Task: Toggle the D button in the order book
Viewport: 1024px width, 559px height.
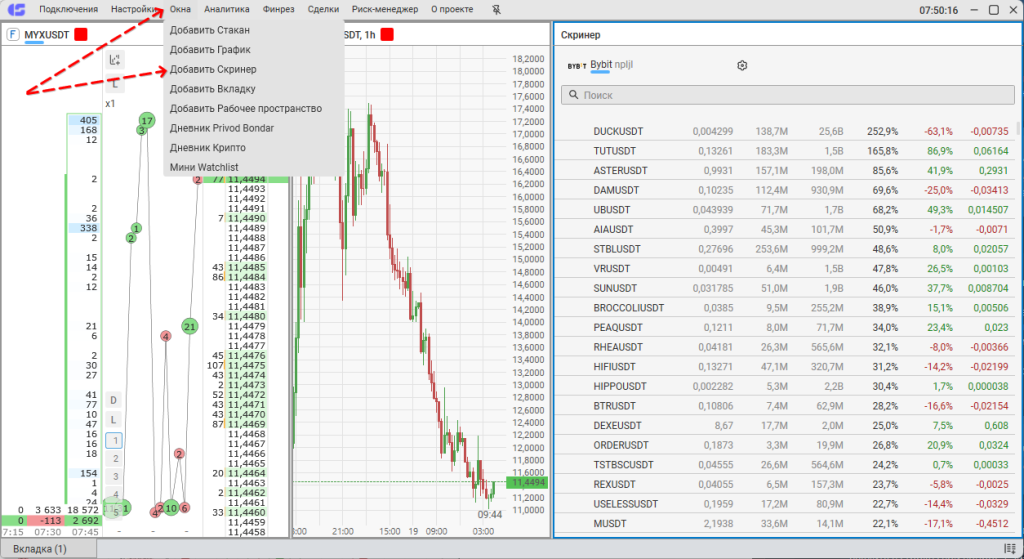Action: pyautogui.click(x=114, y=399)
